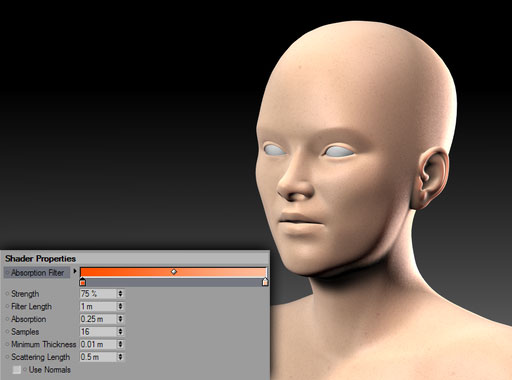512x380 pixels.
Task: Select the orange left gradient knot
Action: [x=83, y=282]
